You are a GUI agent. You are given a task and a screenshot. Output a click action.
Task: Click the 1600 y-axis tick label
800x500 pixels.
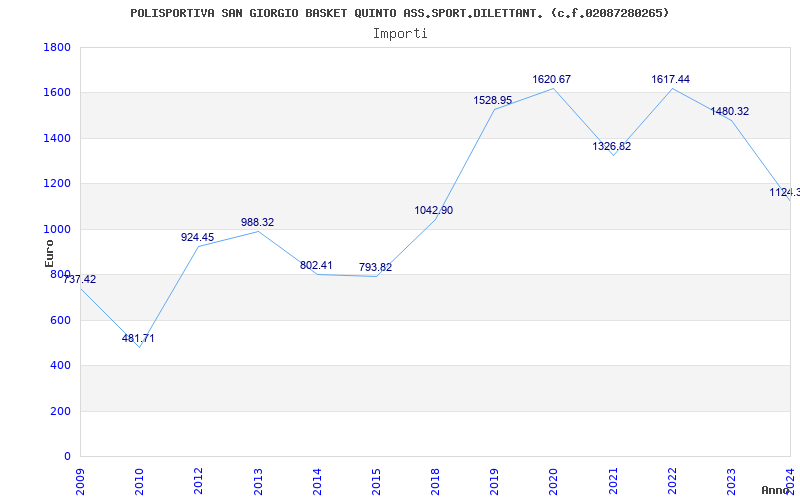coord(57,93)
